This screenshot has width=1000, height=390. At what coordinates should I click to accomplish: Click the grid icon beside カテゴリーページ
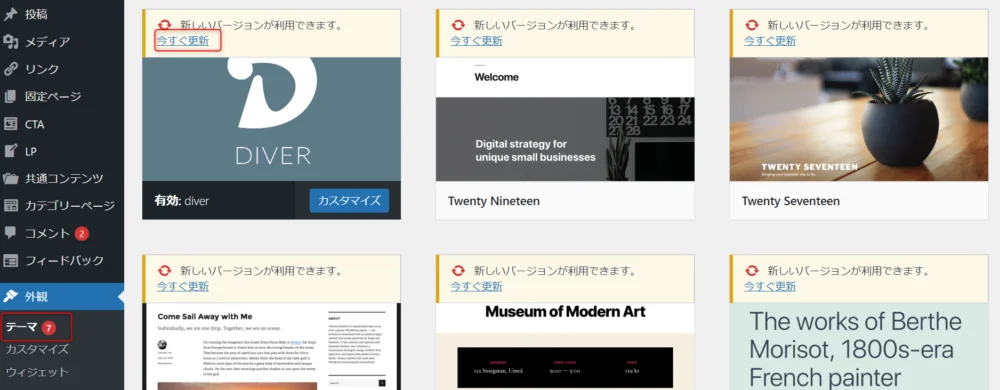(x=10, y=206)
